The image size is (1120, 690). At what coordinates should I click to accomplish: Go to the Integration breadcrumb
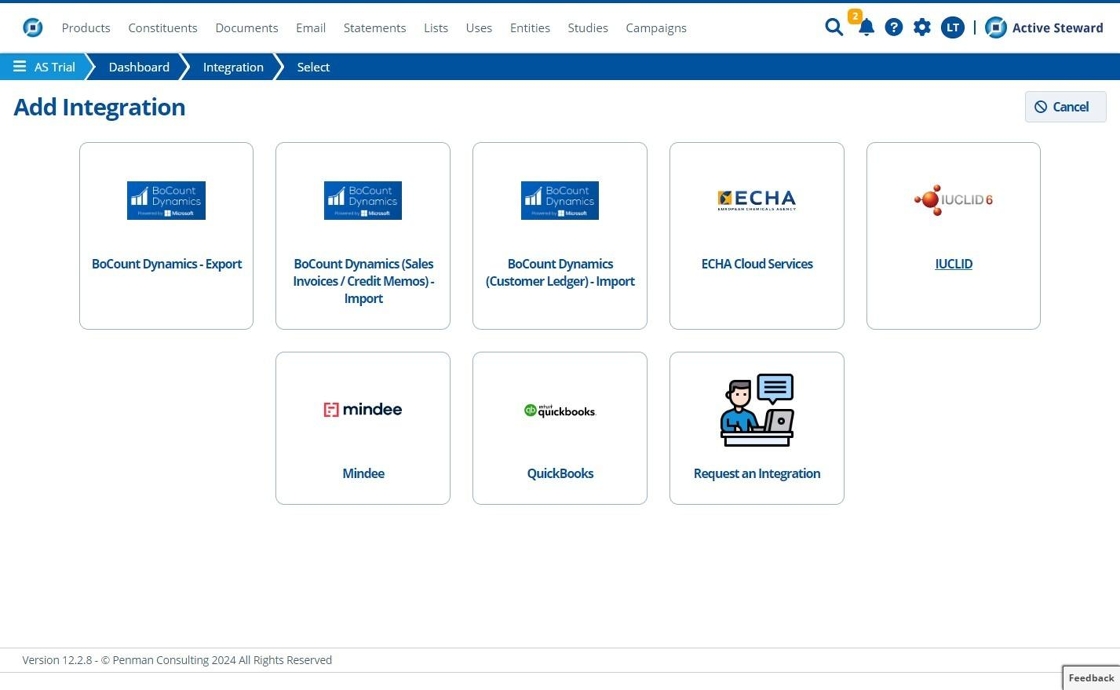[x=233, y=67]
